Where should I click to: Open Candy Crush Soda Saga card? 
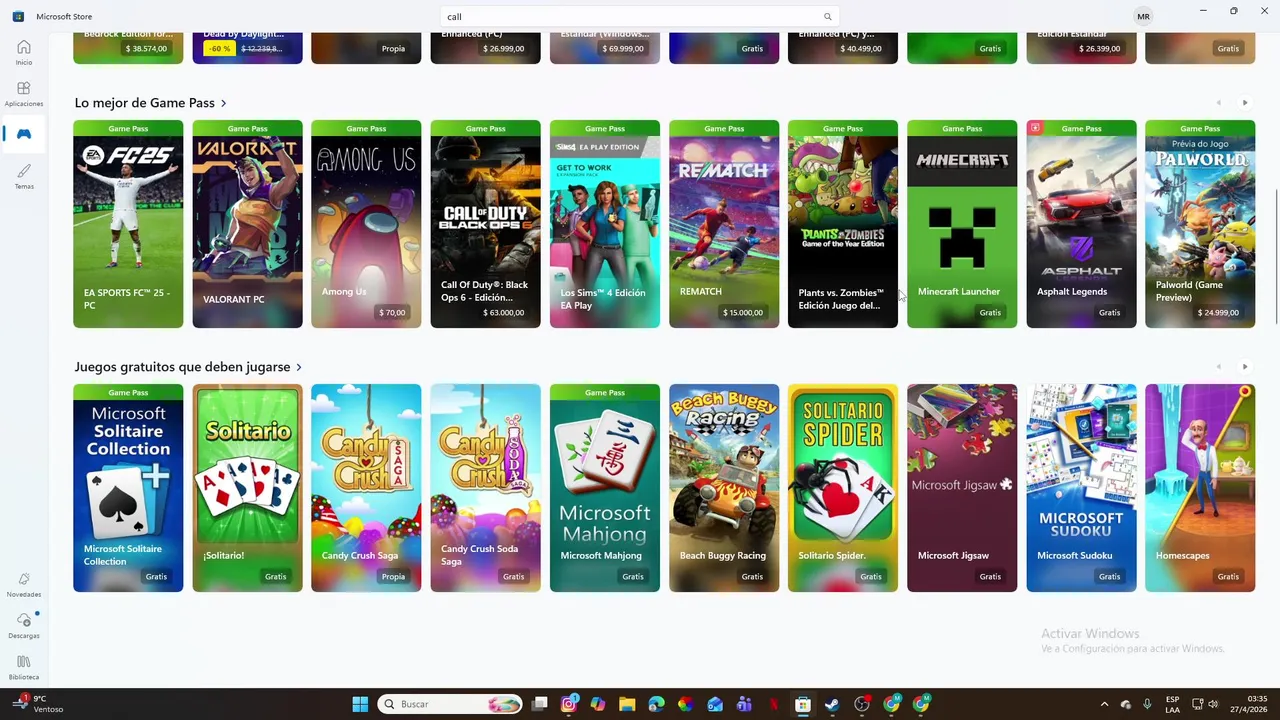click(x=485, y=488)
